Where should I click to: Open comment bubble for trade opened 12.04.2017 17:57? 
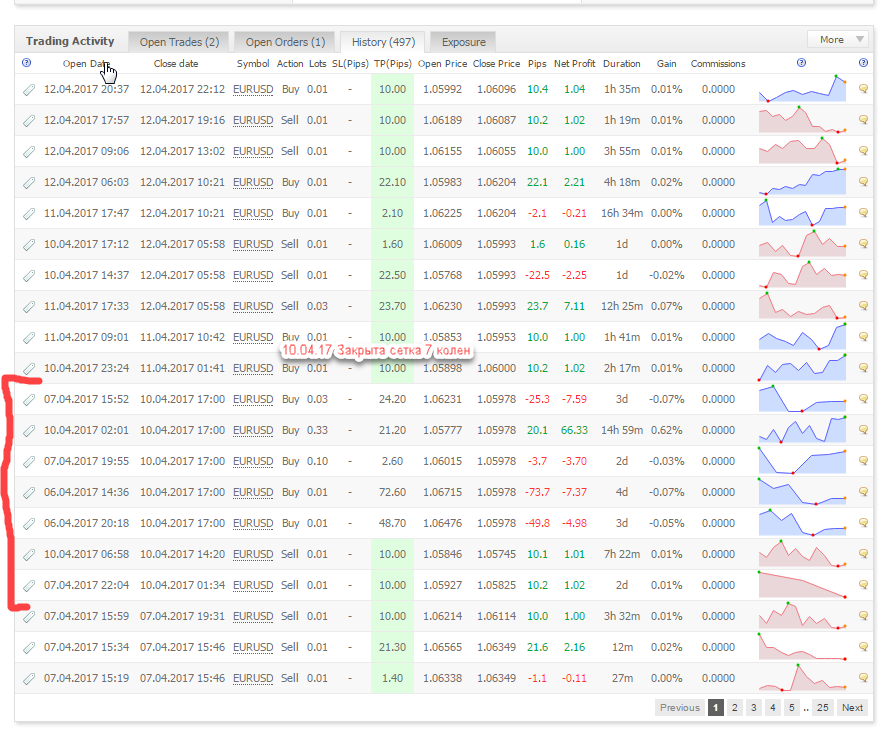coord(863,119)
